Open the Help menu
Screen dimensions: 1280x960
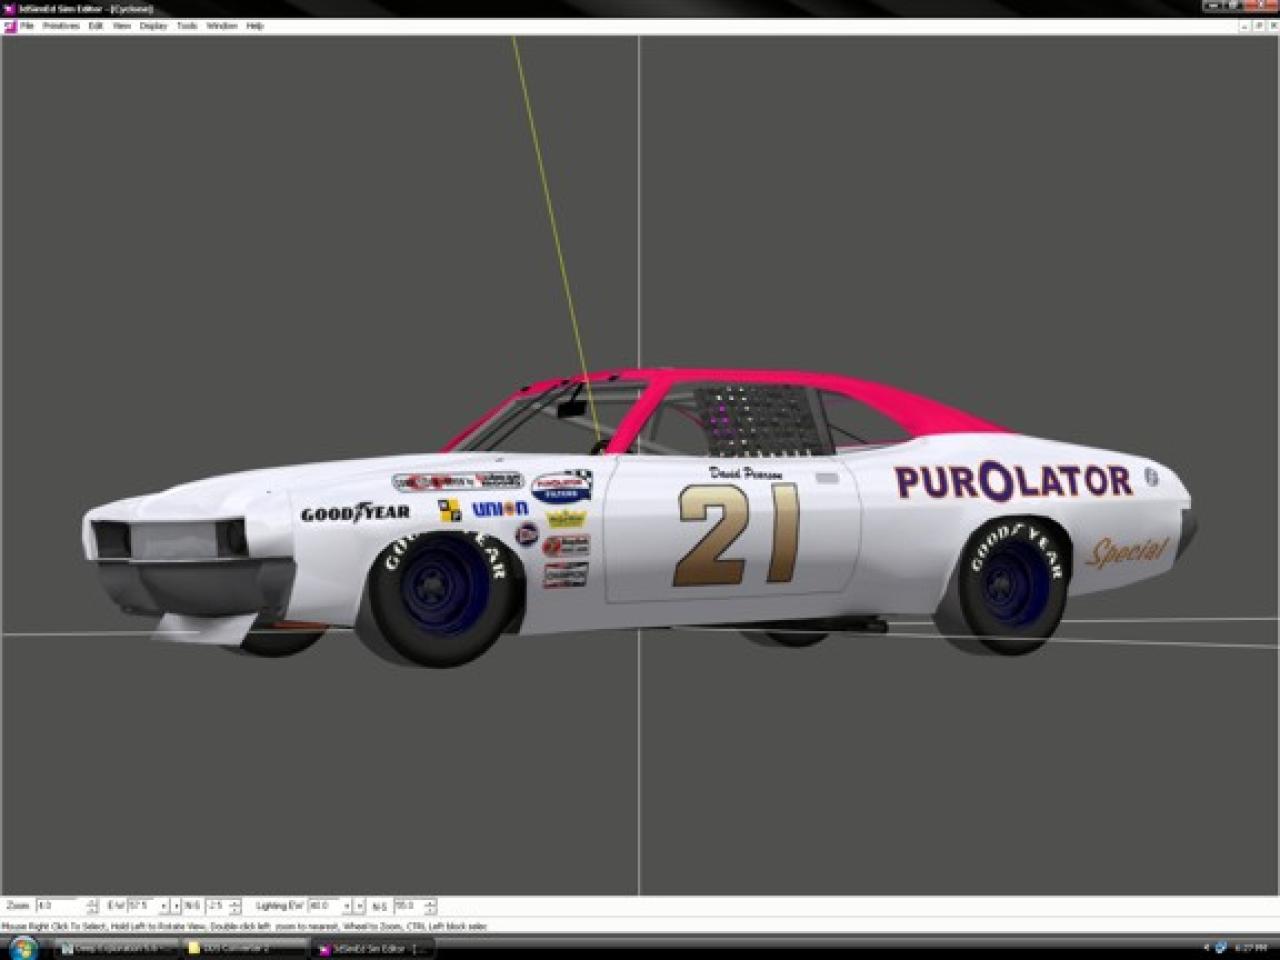(x=255, y=26)
